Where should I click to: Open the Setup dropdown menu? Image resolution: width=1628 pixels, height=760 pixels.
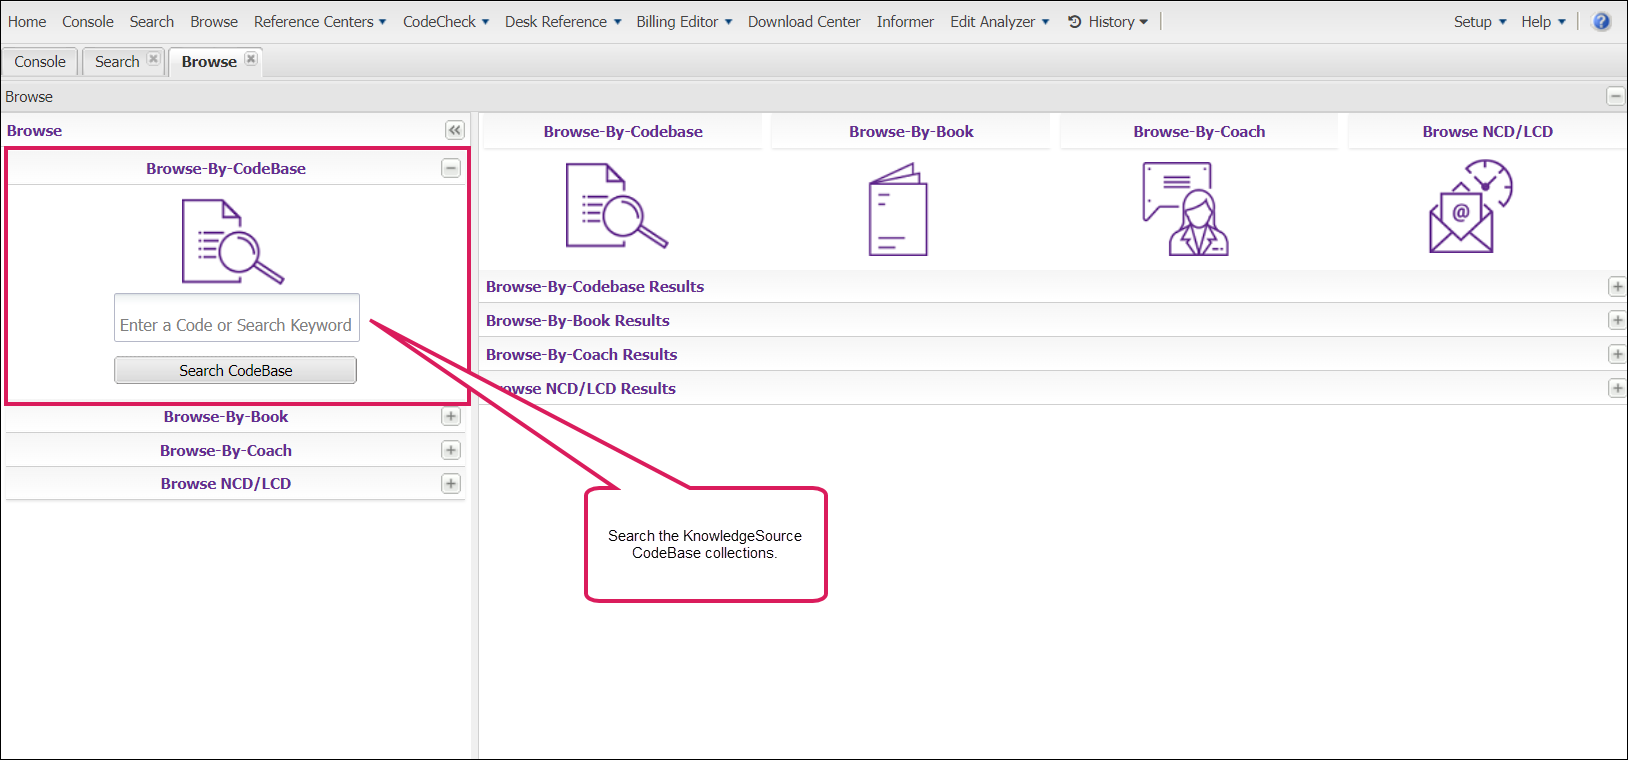(1479, 21)
